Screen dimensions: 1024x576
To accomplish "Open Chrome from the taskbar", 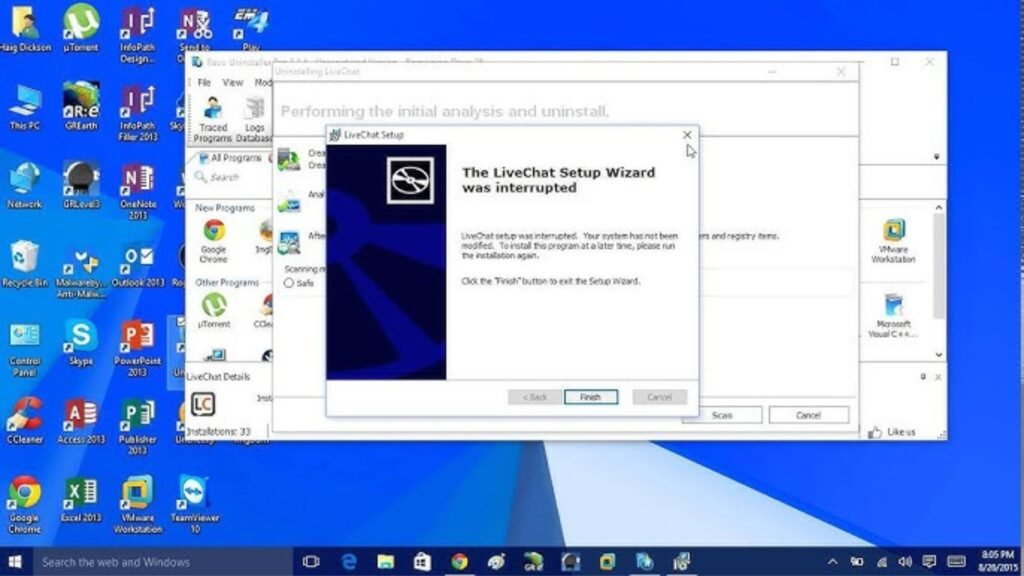I will [x=459, y=562].
